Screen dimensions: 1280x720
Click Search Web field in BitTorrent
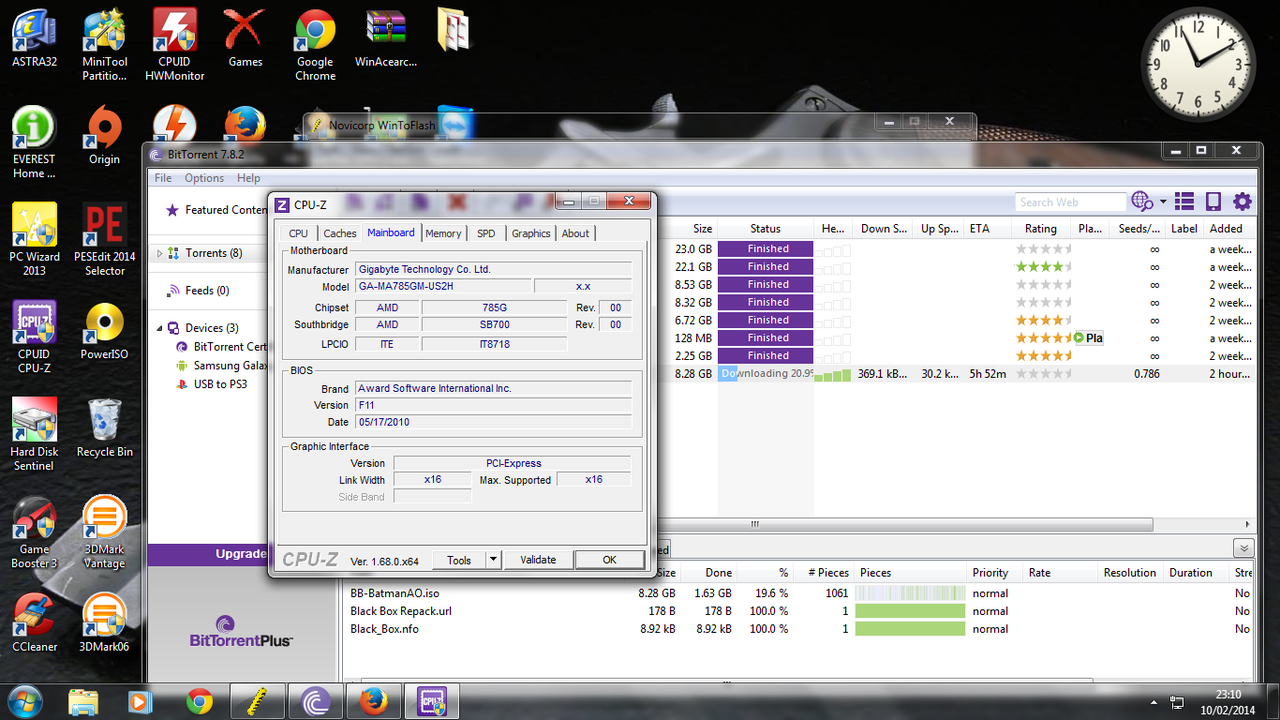[x=1070, y=202]
